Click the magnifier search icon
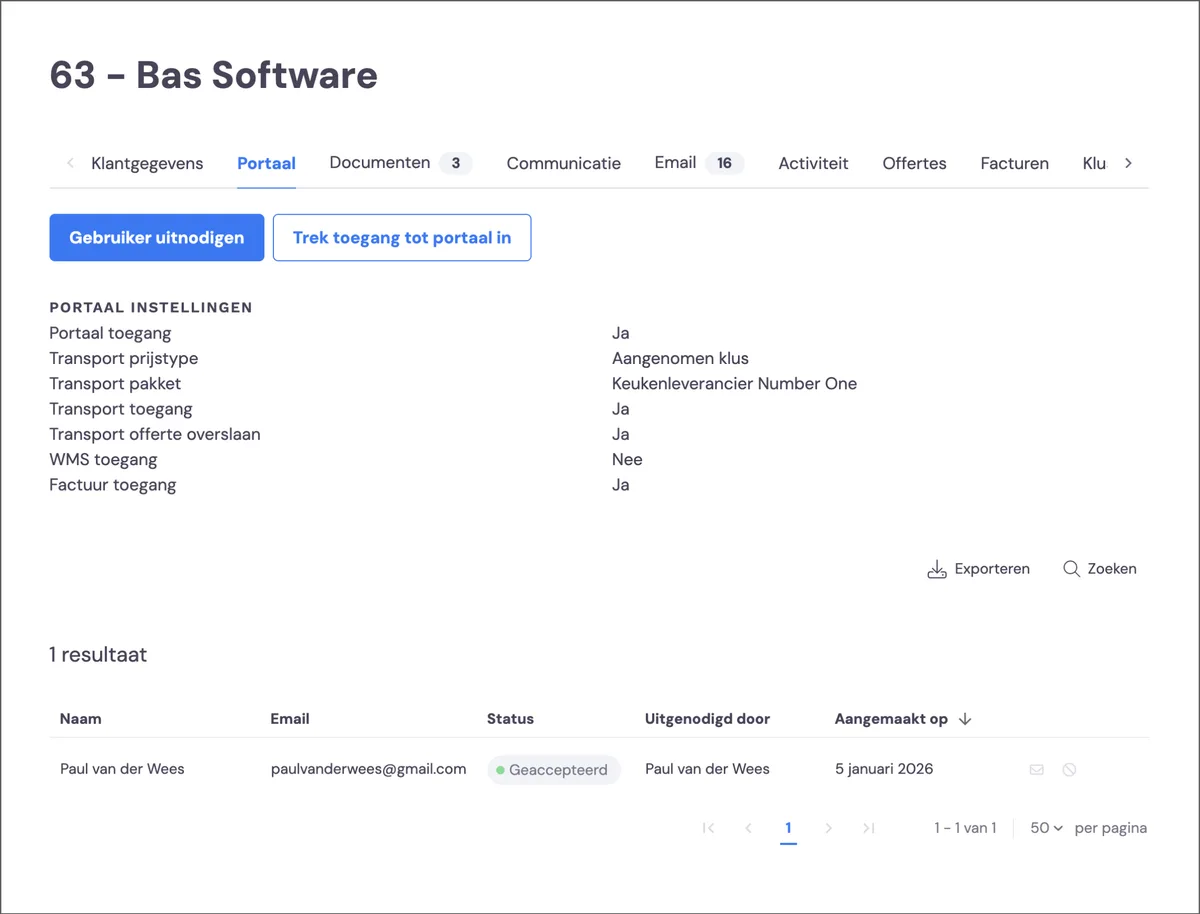The width and height of the screenshot is (1200, 914). [x=1071, y=569]
